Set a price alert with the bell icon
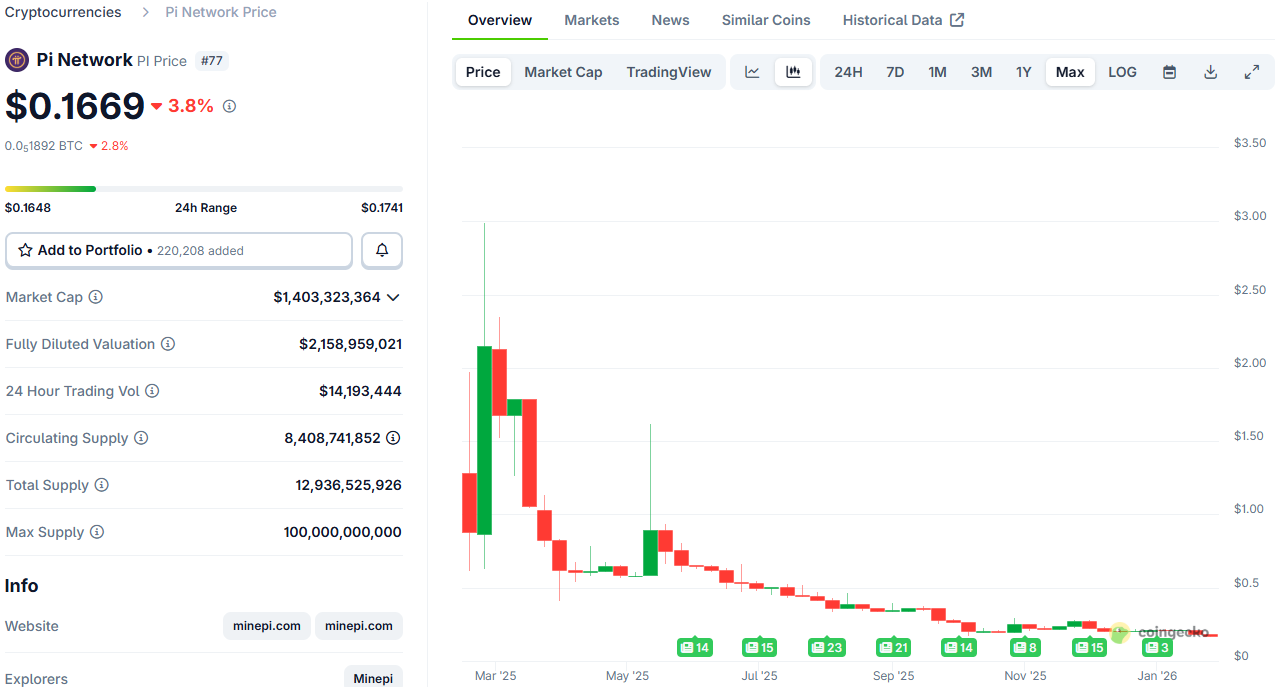1283x687 pixels. pos(381,250)
